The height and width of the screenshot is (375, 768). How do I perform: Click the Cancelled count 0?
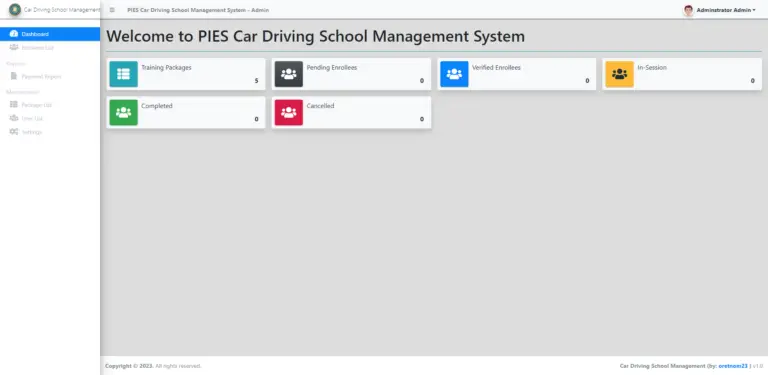coord(422,119)
